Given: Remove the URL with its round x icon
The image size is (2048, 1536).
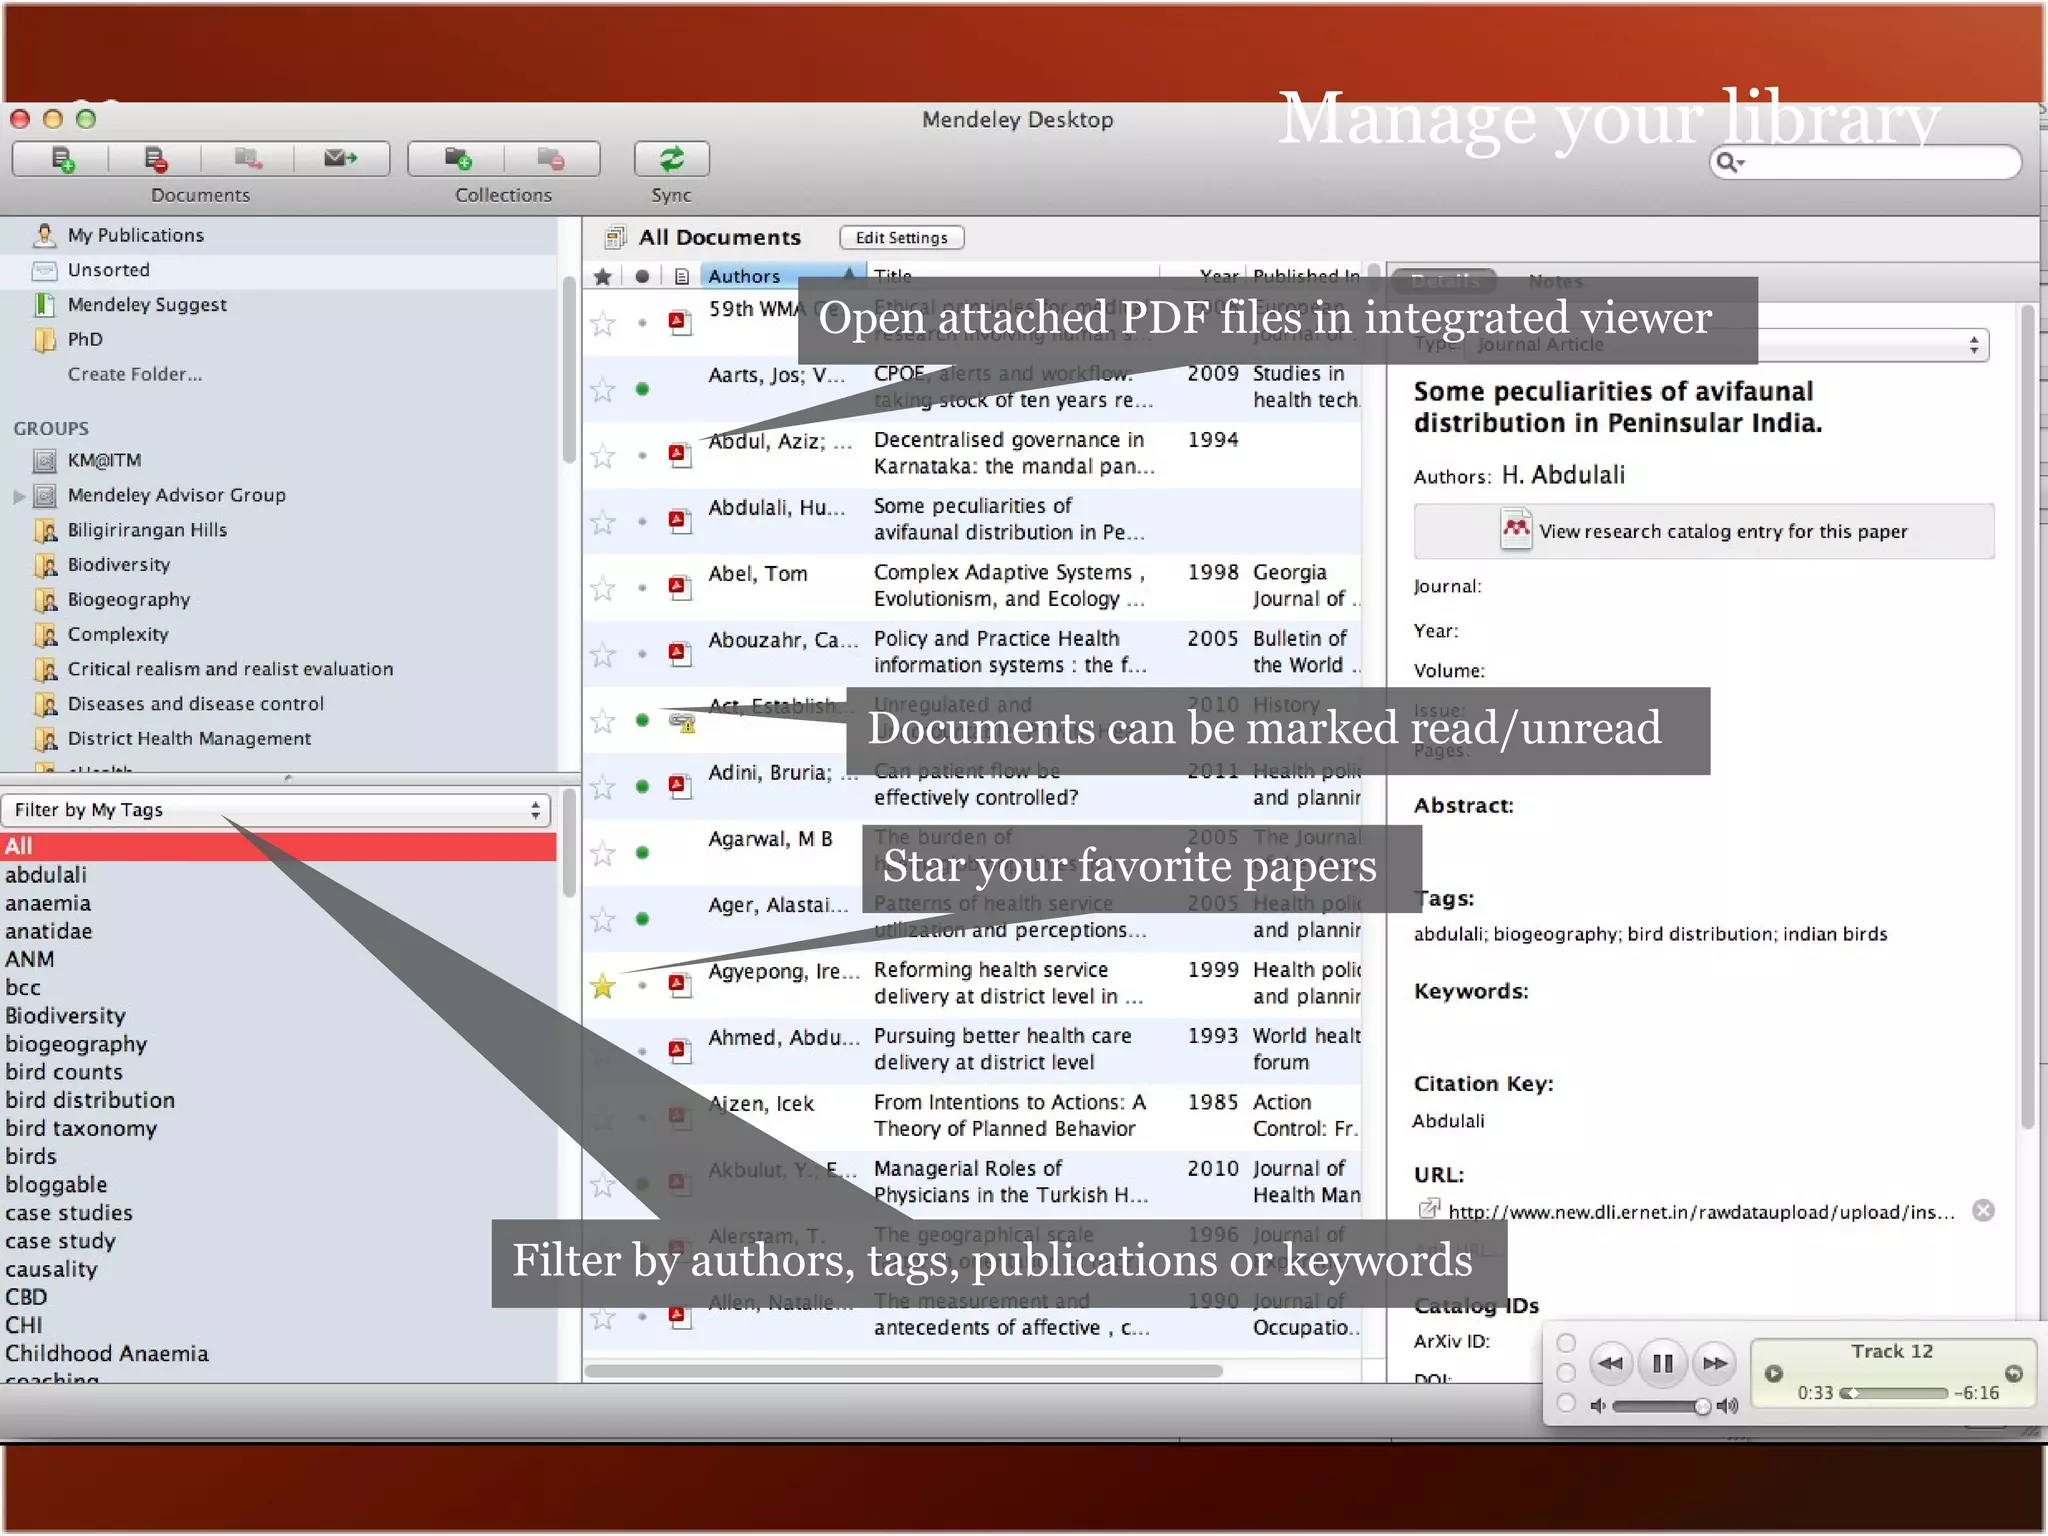Looking at the screenshot, I should click(1983, 1211).
